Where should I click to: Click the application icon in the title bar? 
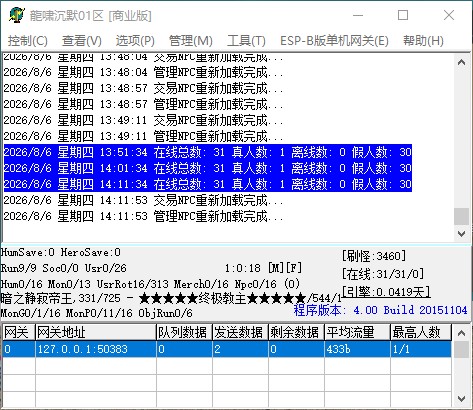(17, 15)
